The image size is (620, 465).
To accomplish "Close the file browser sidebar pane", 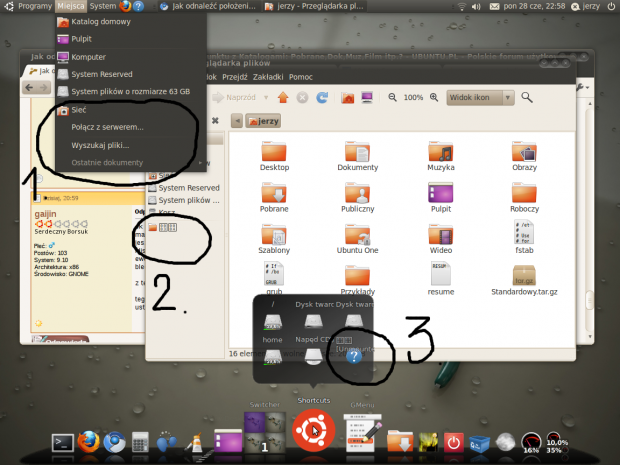I will click(x=215, y=120).
